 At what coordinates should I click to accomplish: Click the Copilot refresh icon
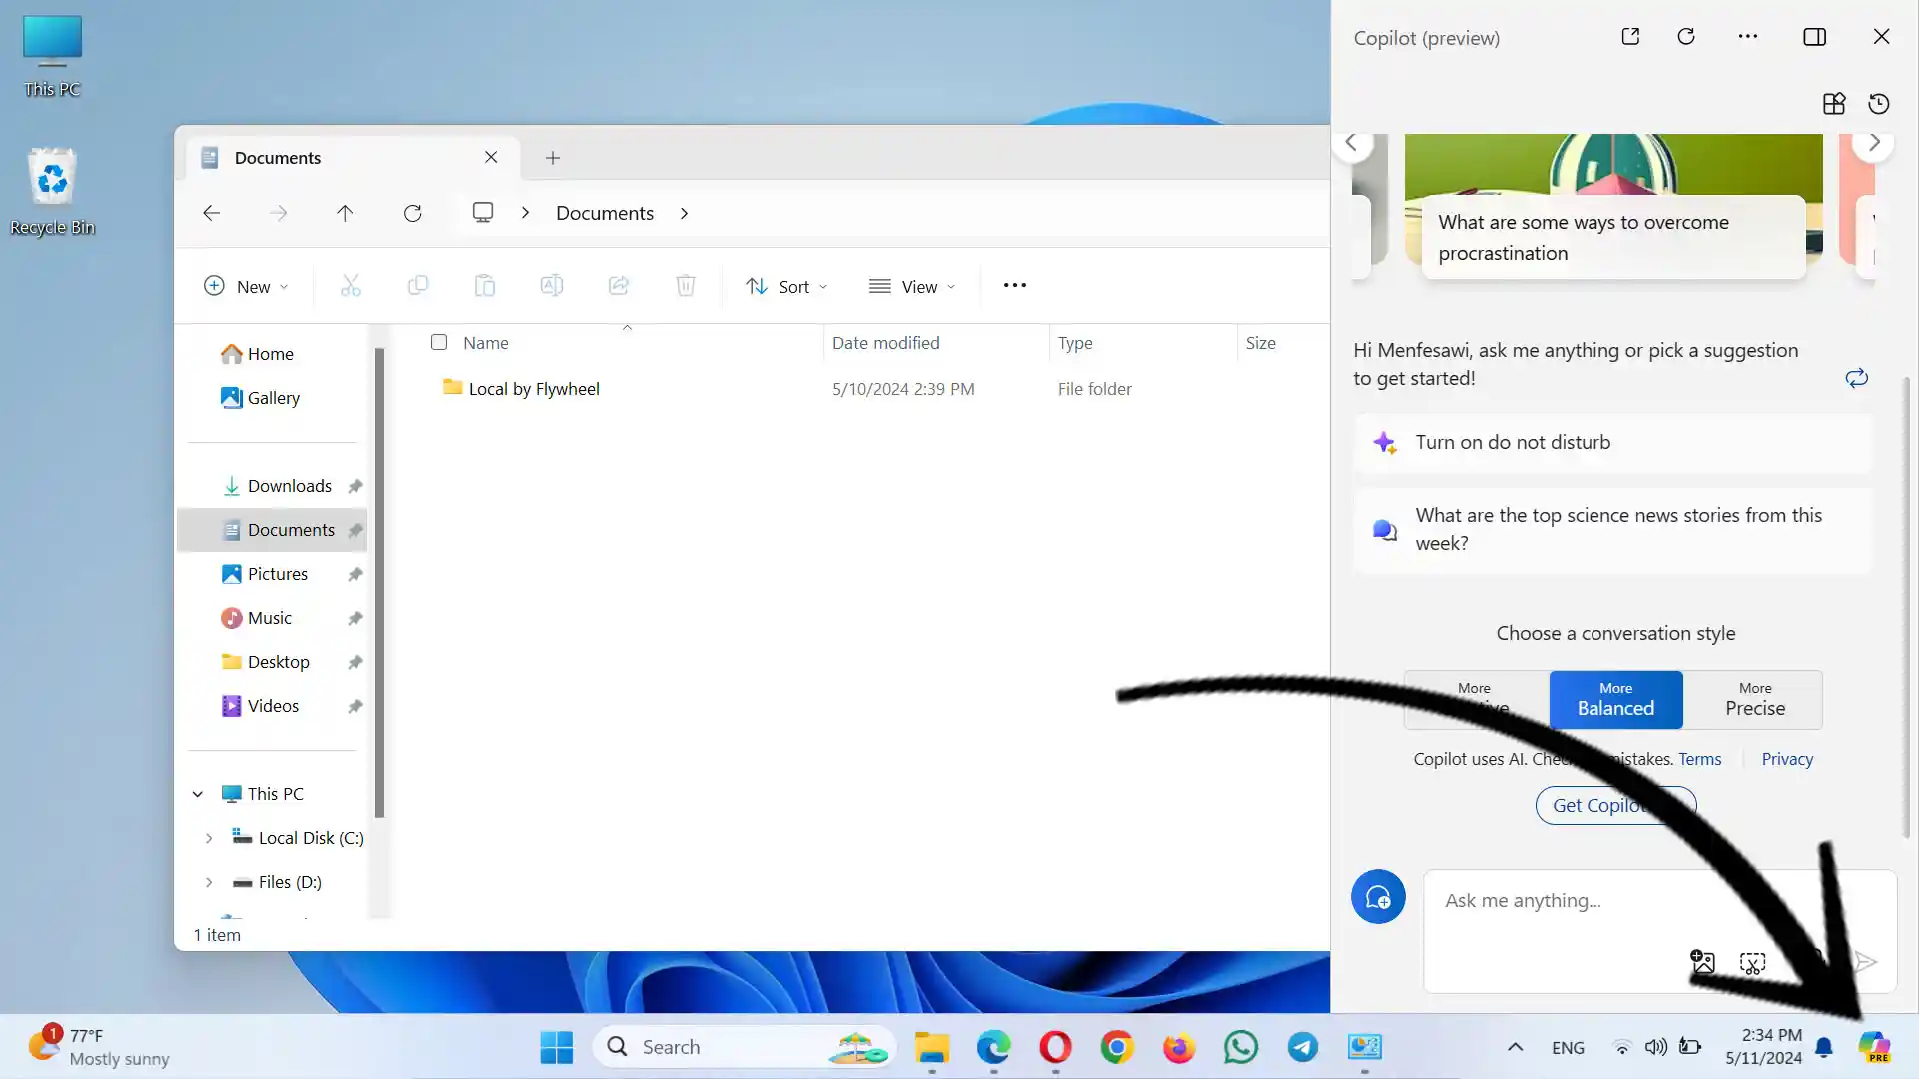click(x=1686, y=37)
